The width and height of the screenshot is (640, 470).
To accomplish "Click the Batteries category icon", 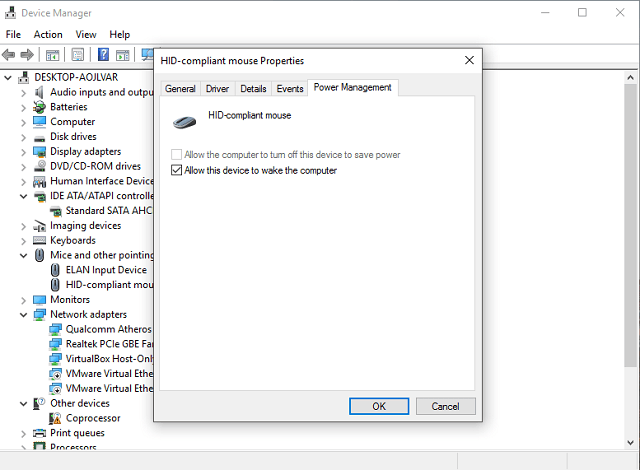I will [x=39, y=107].
